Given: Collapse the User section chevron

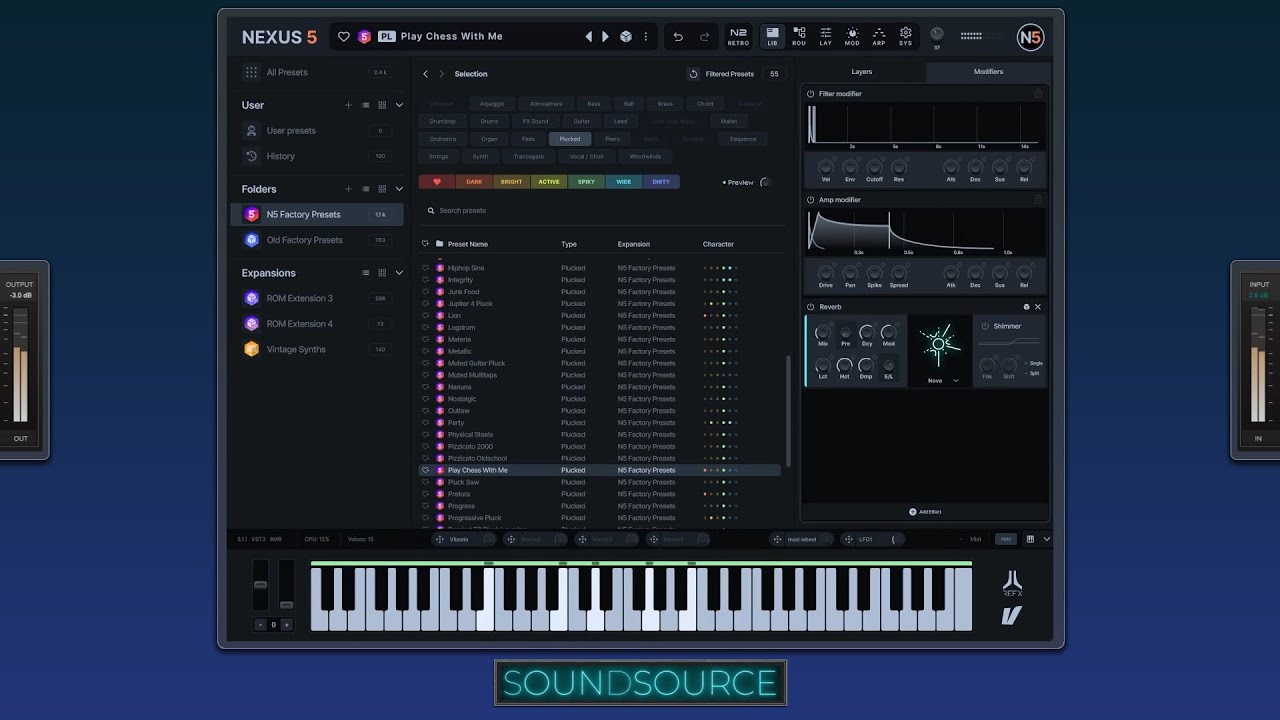Looking at the screenshot, I should coord(399,105).
